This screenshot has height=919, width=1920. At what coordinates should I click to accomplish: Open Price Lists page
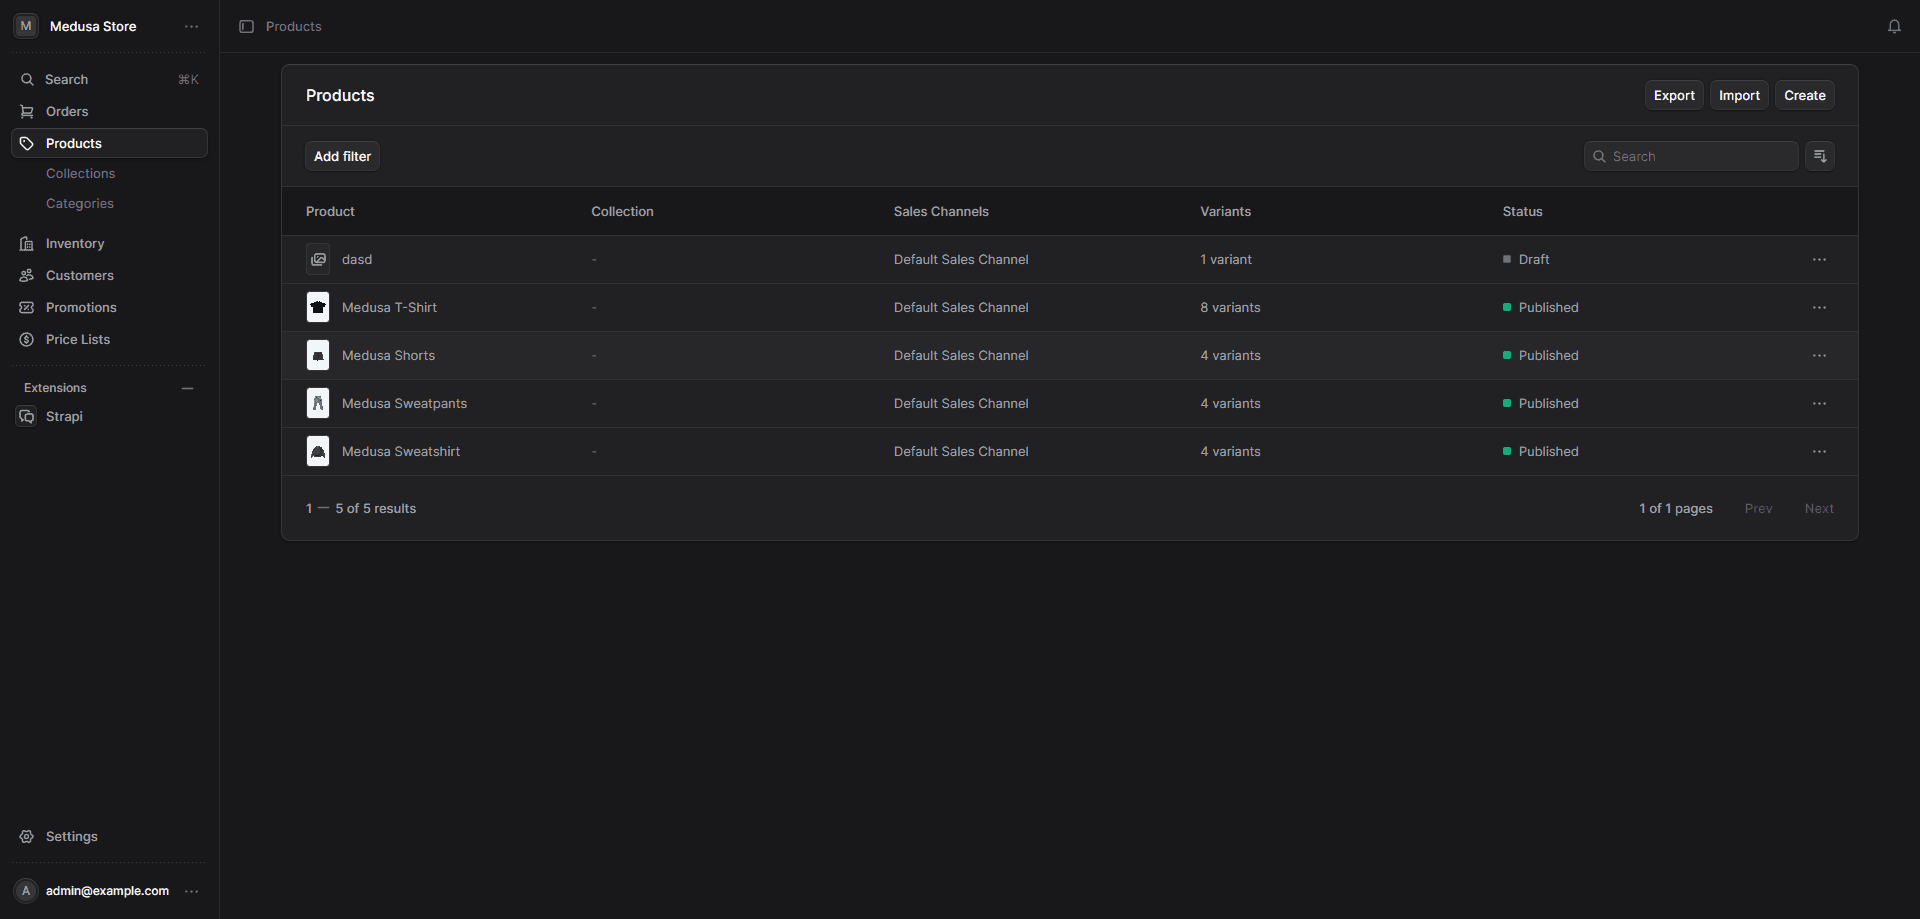pyautogui.click(x=78, y=340)
